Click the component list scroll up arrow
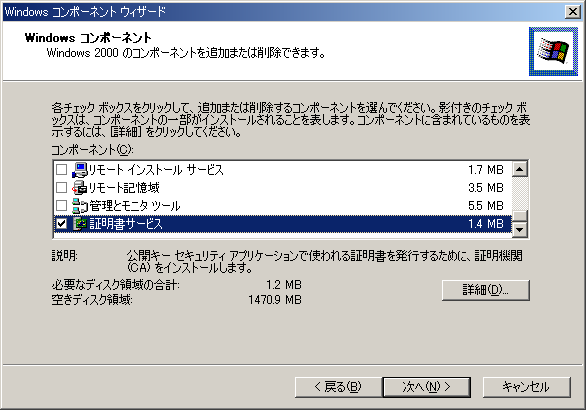Viewport: 586px width, 410px height. tap(519, 169)
